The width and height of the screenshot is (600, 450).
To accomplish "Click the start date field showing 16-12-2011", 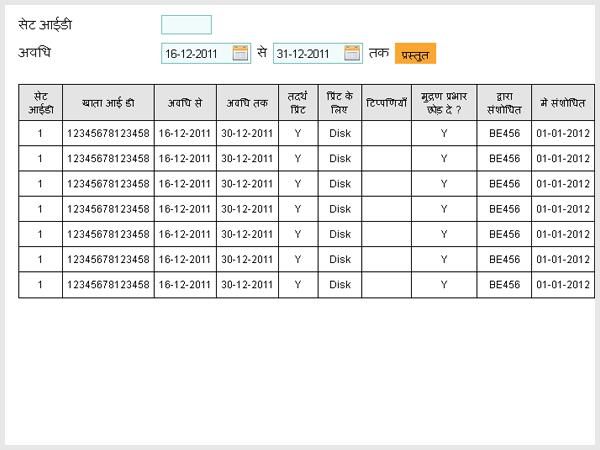I will [206, 53].
